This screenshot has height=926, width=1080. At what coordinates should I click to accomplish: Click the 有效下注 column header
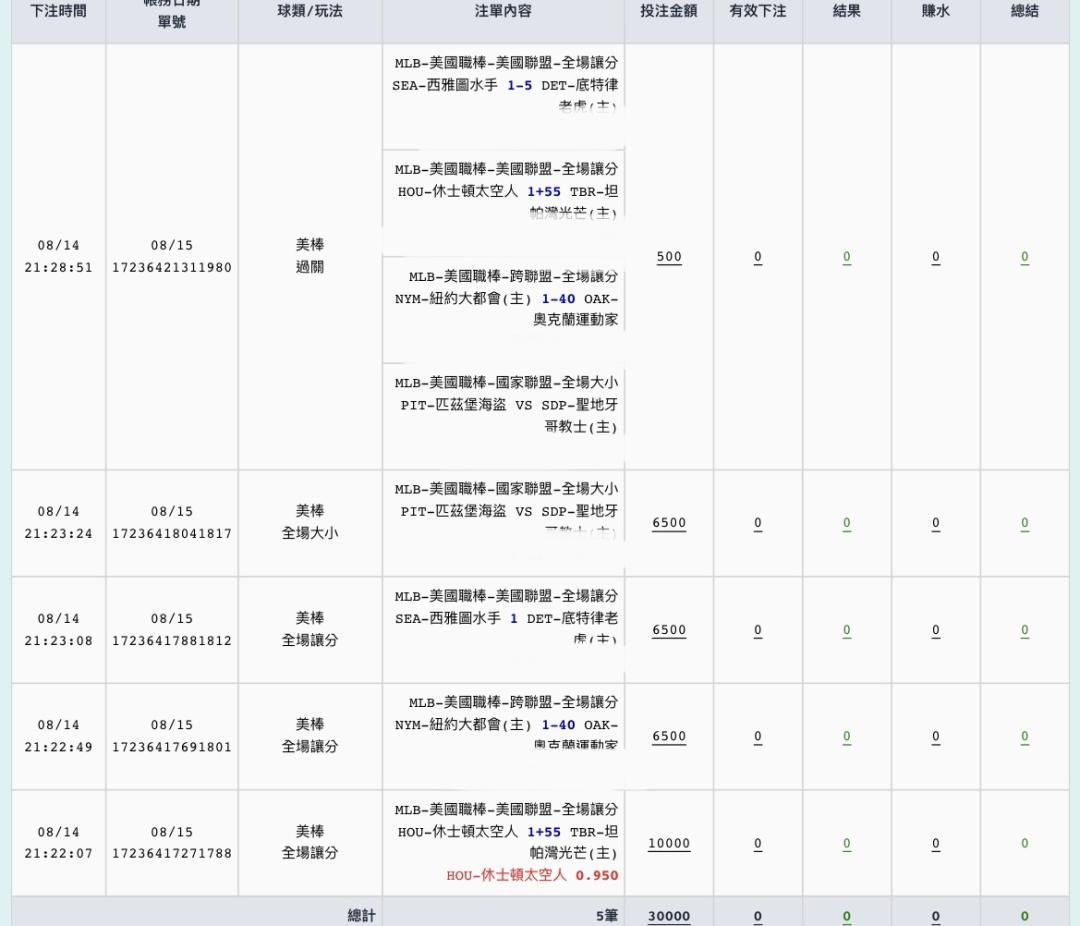pyautogui.click(x=758, y=11)
